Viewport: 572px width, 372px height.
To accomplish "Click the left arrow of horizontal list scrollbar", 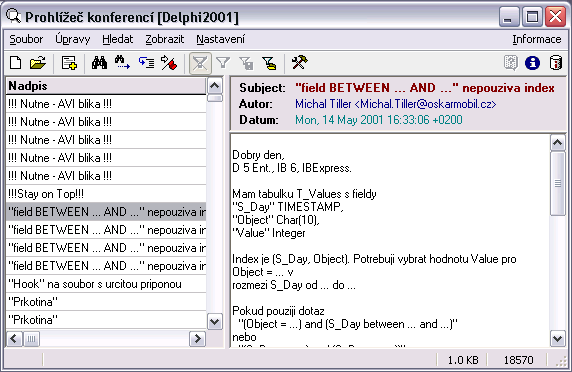I will click(14, 339).
